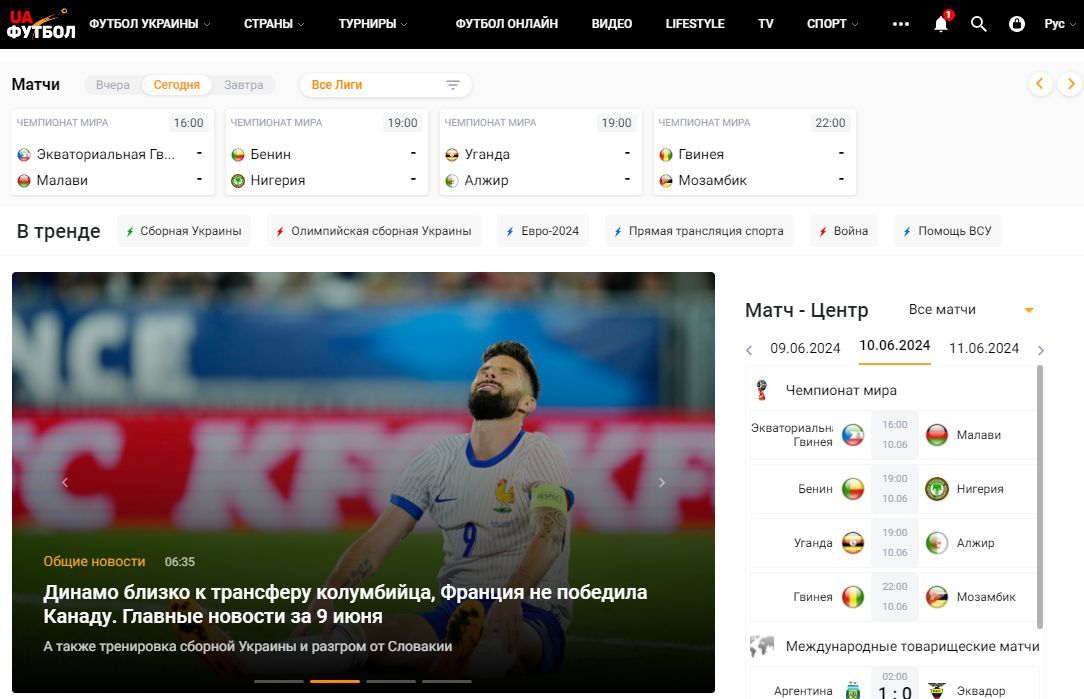Open the Lifestyle section

click(695, 24)
